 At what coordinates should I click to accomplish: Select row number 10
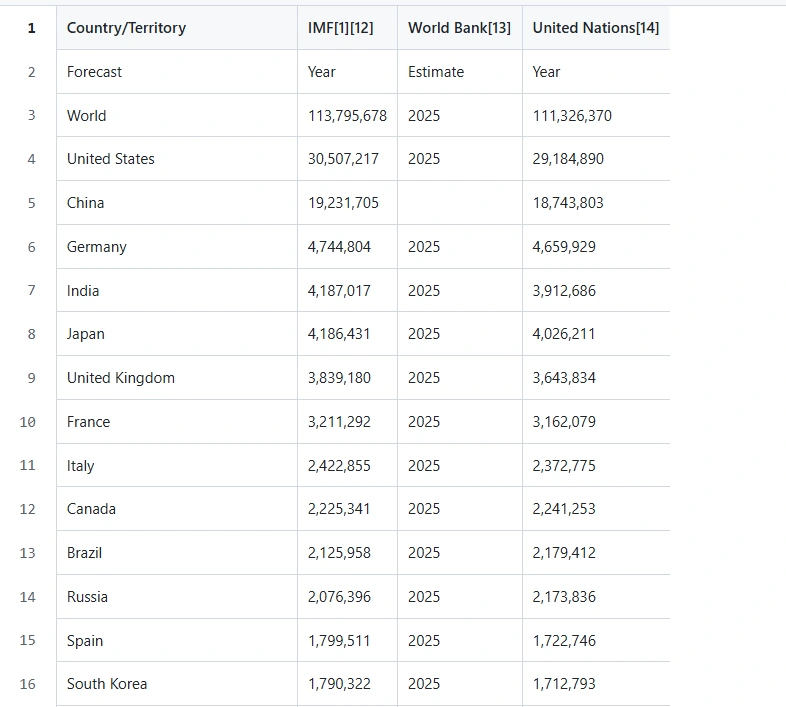[x=28, y=422]
